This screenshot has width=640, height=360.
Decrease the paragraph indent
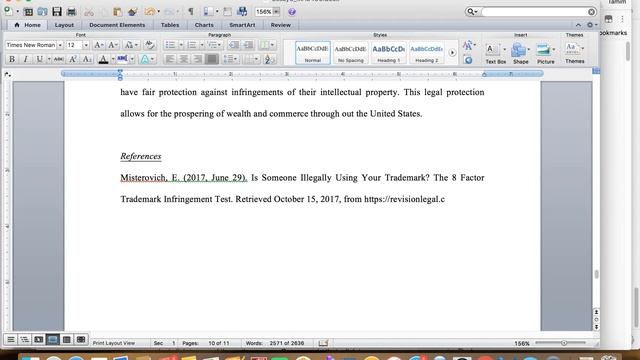point(234,45)
